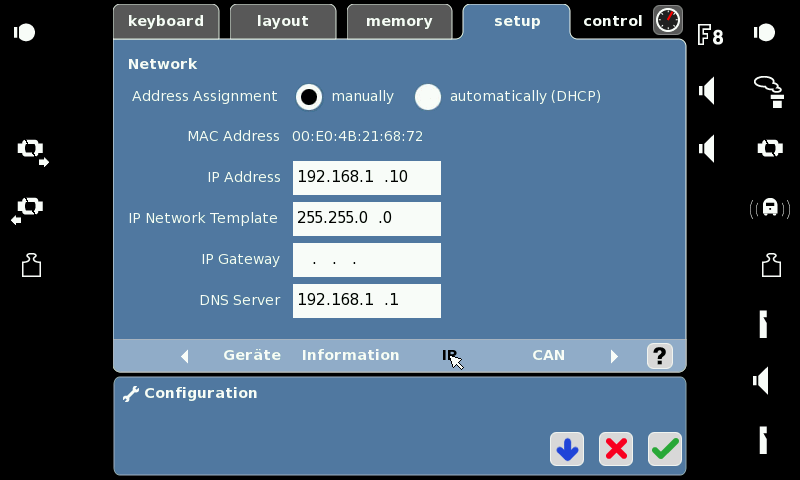Select automatically (DHCP) radio button

[428, 96]
